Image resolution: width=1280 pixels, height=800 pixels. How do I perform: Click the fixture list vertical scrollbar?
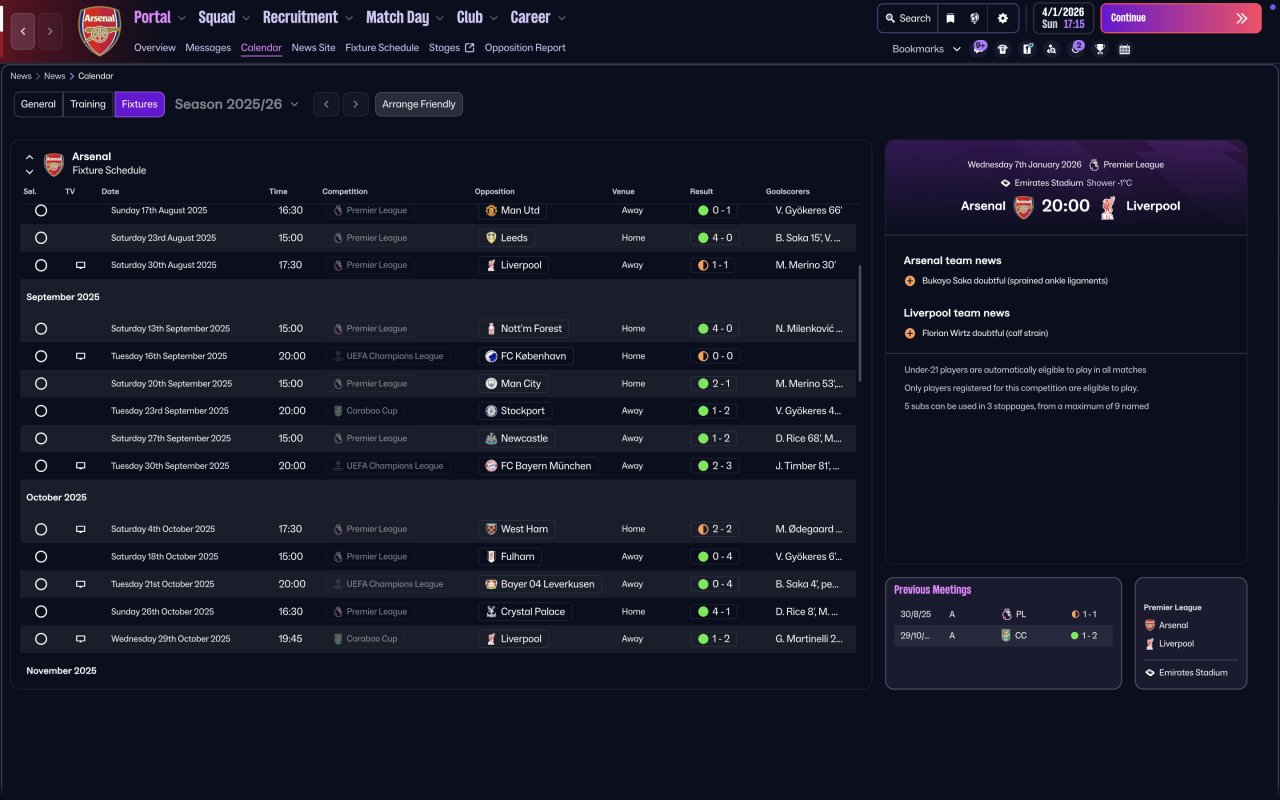[x=859, y=323]
